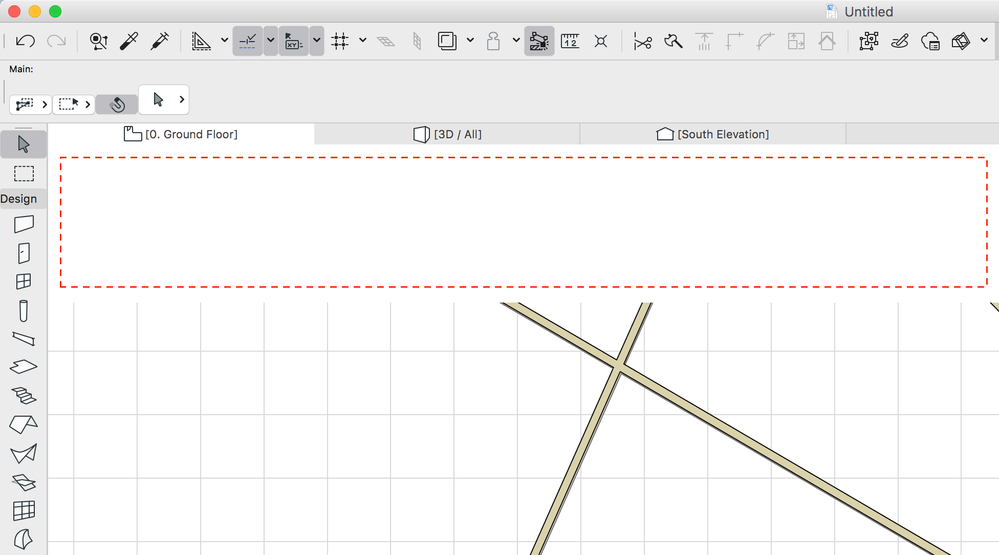Pick up parameters with the eyedropper
Viewport: 999px width, 555px height.
tap(129, 41)
